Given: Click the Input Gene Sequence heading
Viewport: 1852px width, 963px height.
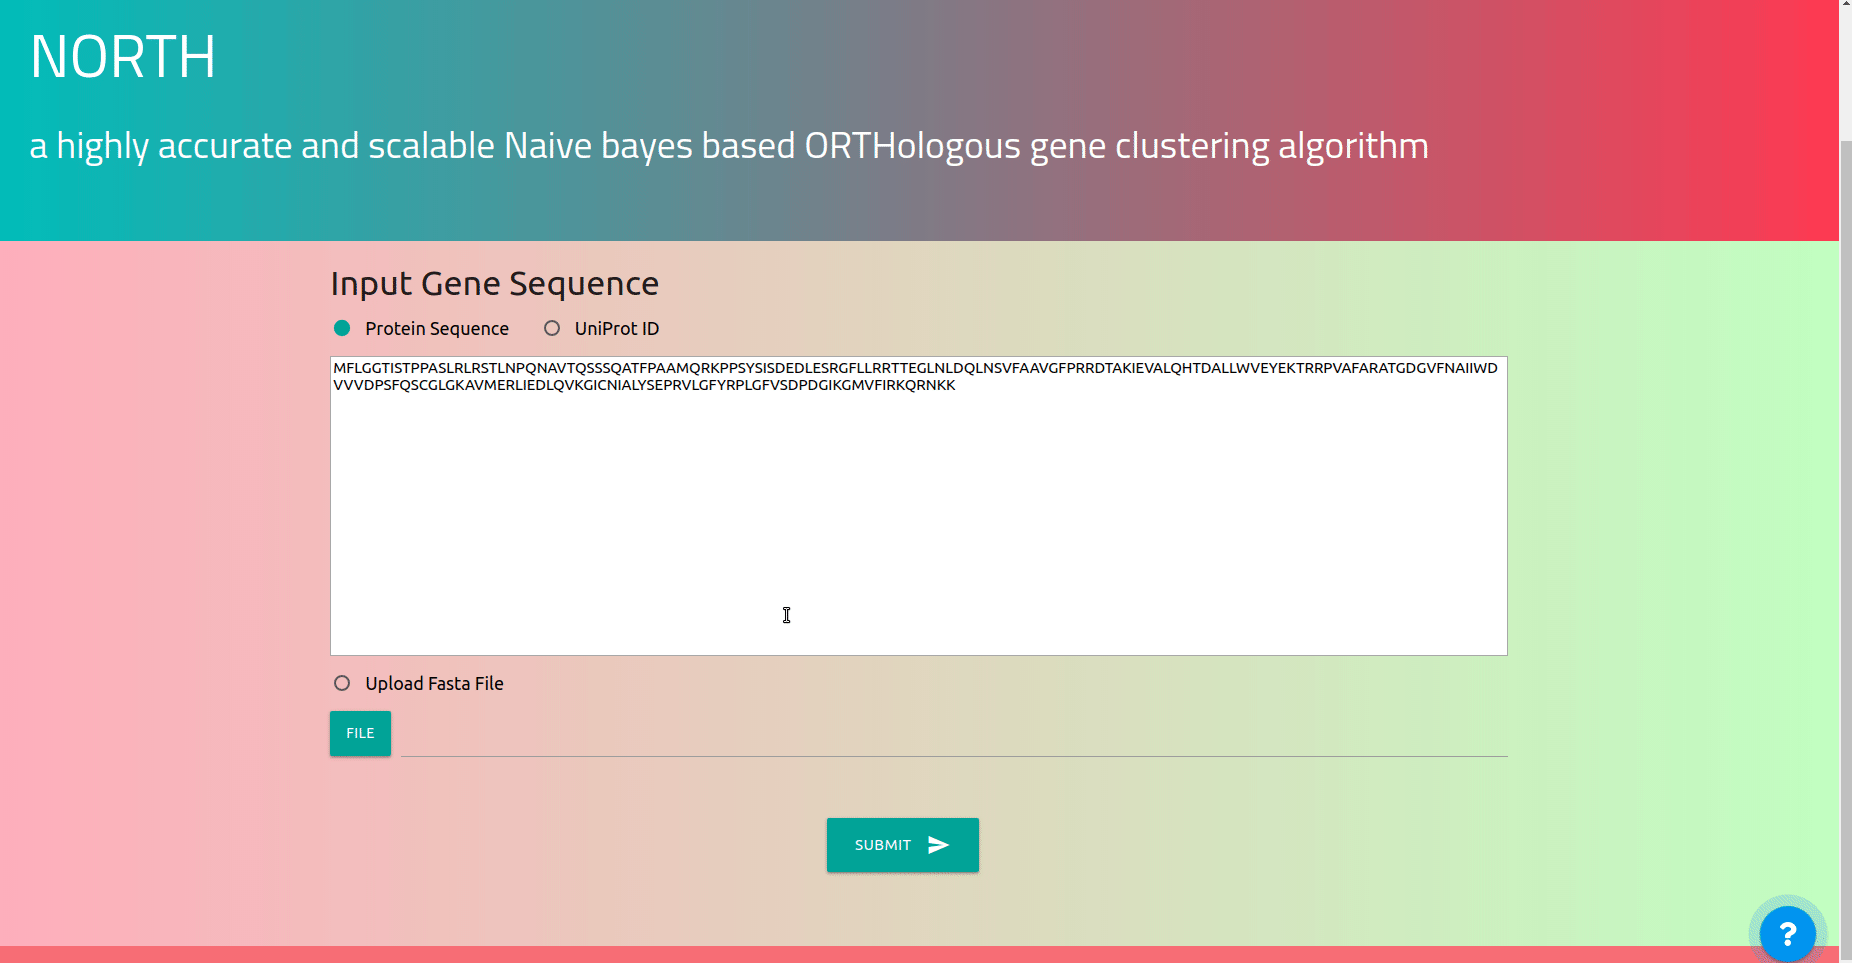Looking at the screenshot, I should 494,284.
